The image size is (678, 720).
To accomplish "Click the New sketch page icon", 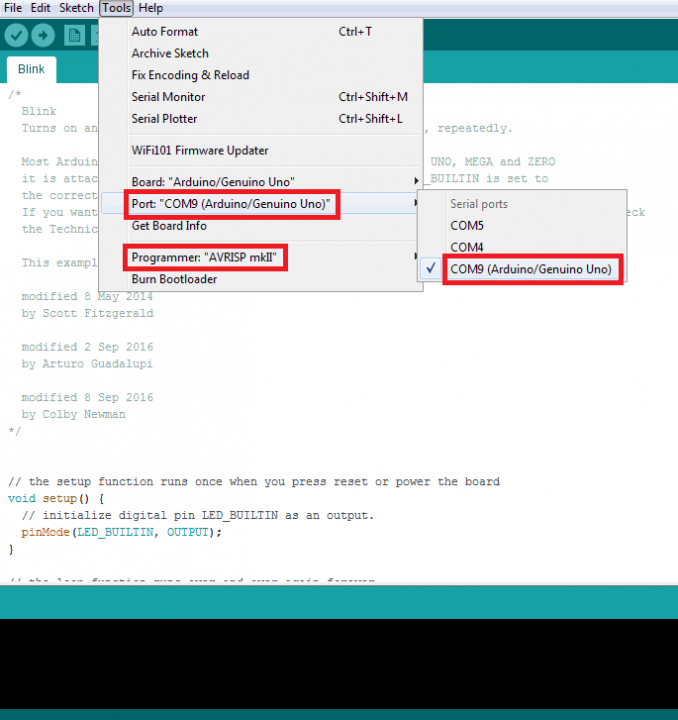I will tap(74, 35).
